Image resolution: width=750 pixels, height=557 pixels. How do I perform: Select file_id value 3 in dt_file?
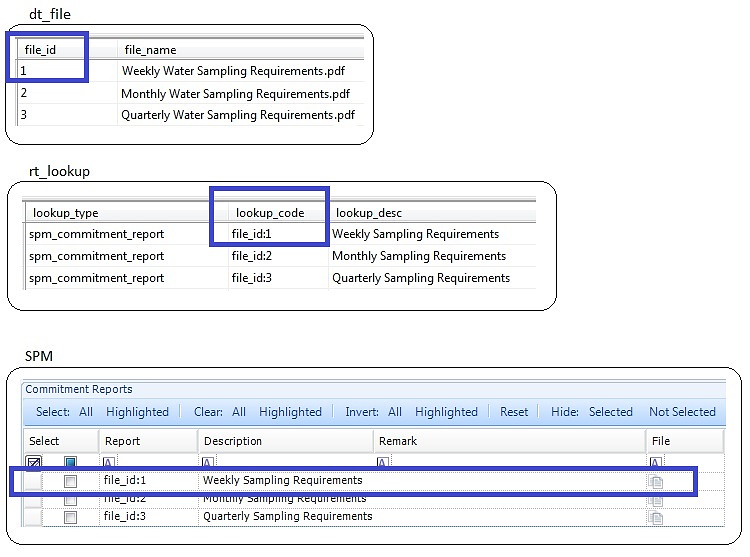pos(23,115)
